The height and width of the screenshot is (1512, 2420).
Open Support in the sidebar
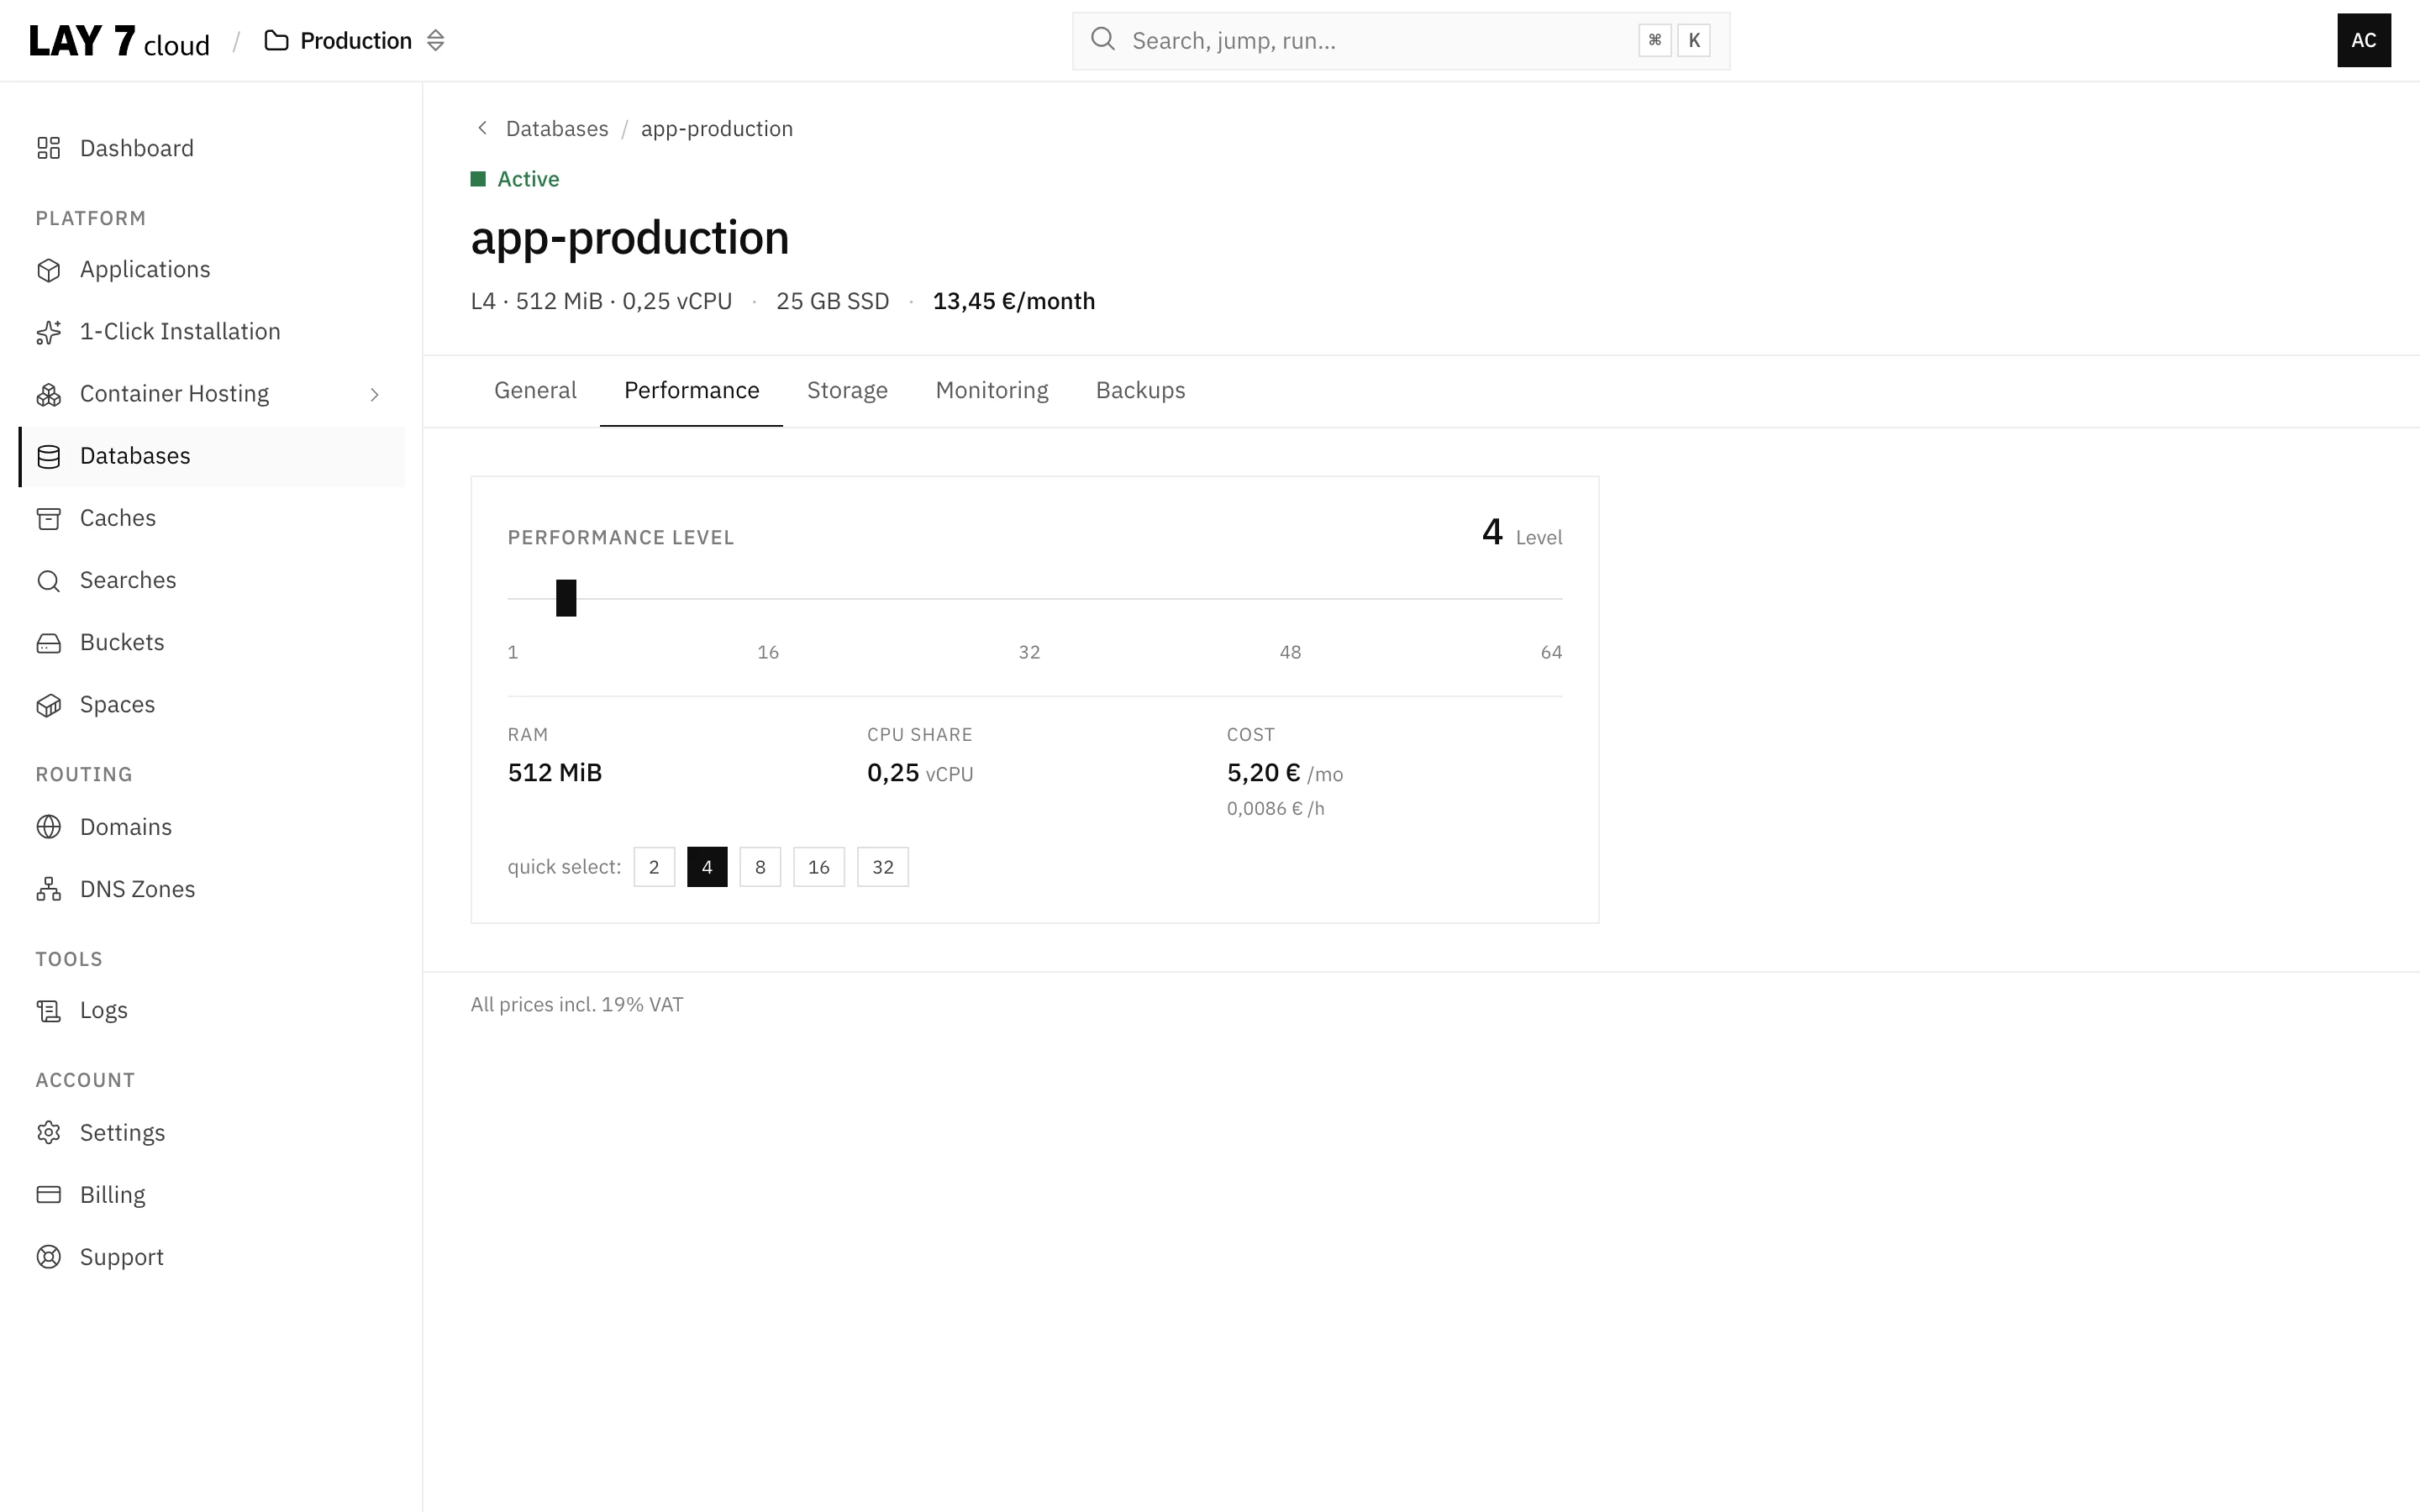(212, 1257)
